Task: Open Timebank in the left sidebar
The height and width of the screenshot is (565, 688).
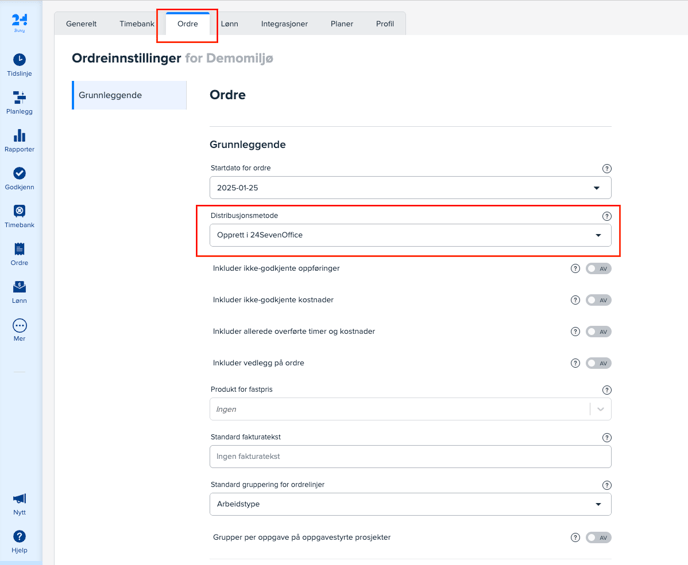Action: (x=19, y=216)
